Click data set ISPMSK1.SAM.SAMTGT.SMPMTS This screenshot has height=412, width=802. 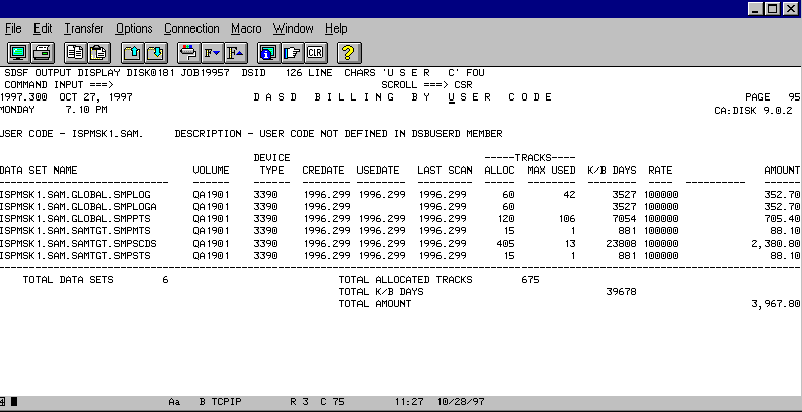tap(75, 231)
